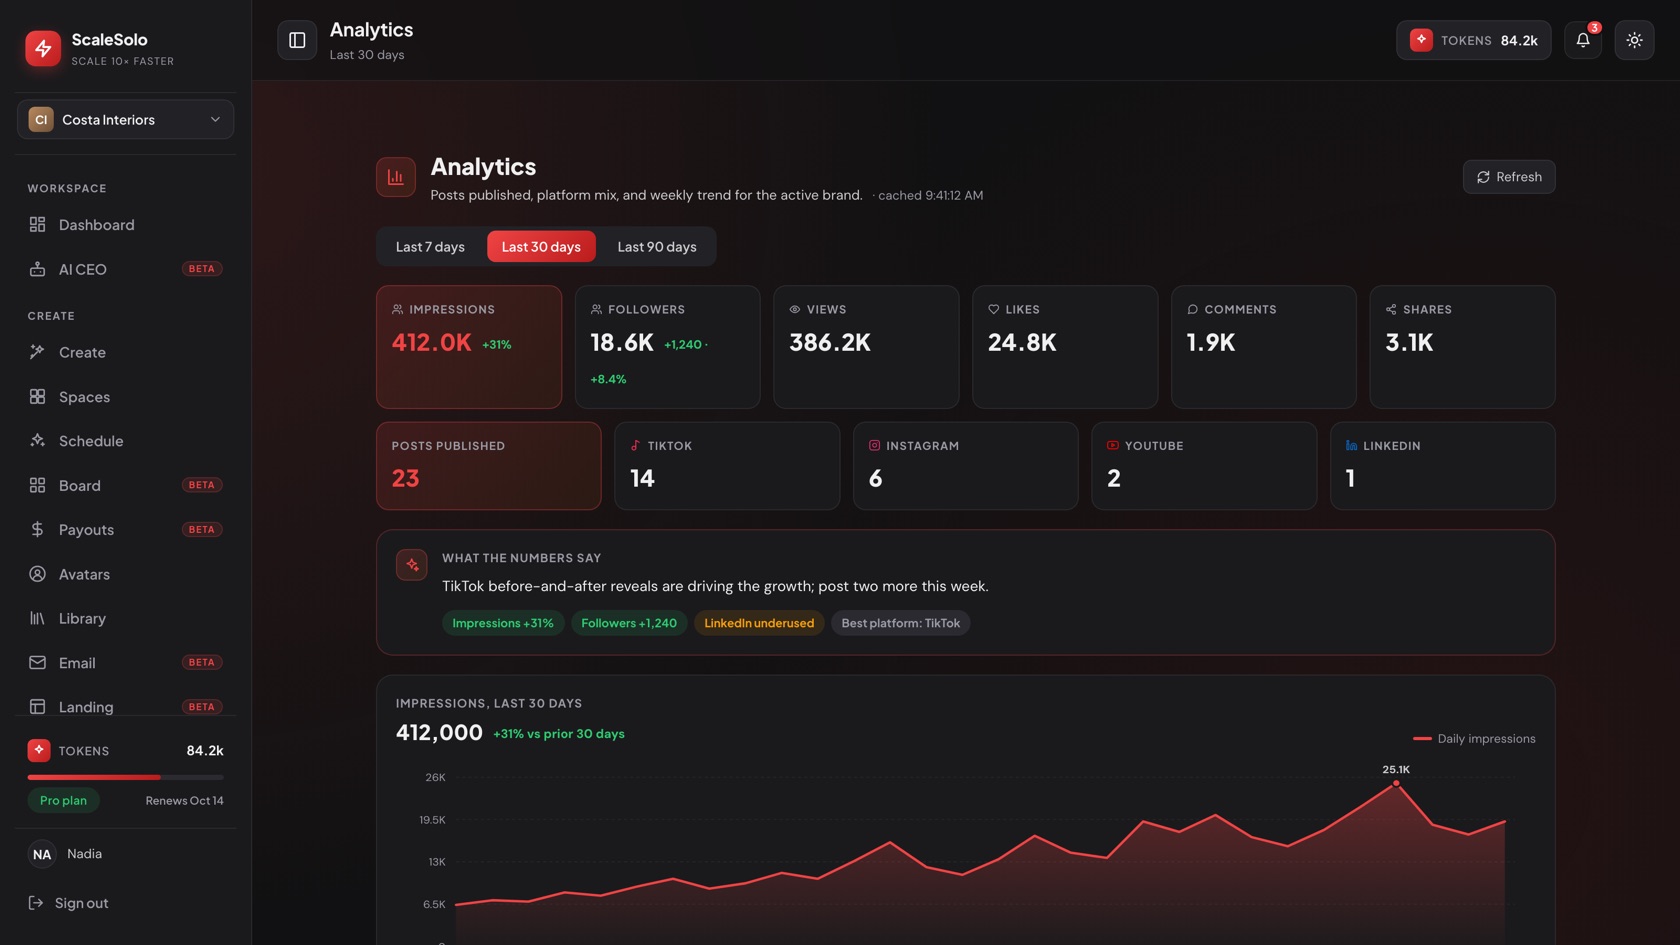Open the notifications bell

[1582, 40]
